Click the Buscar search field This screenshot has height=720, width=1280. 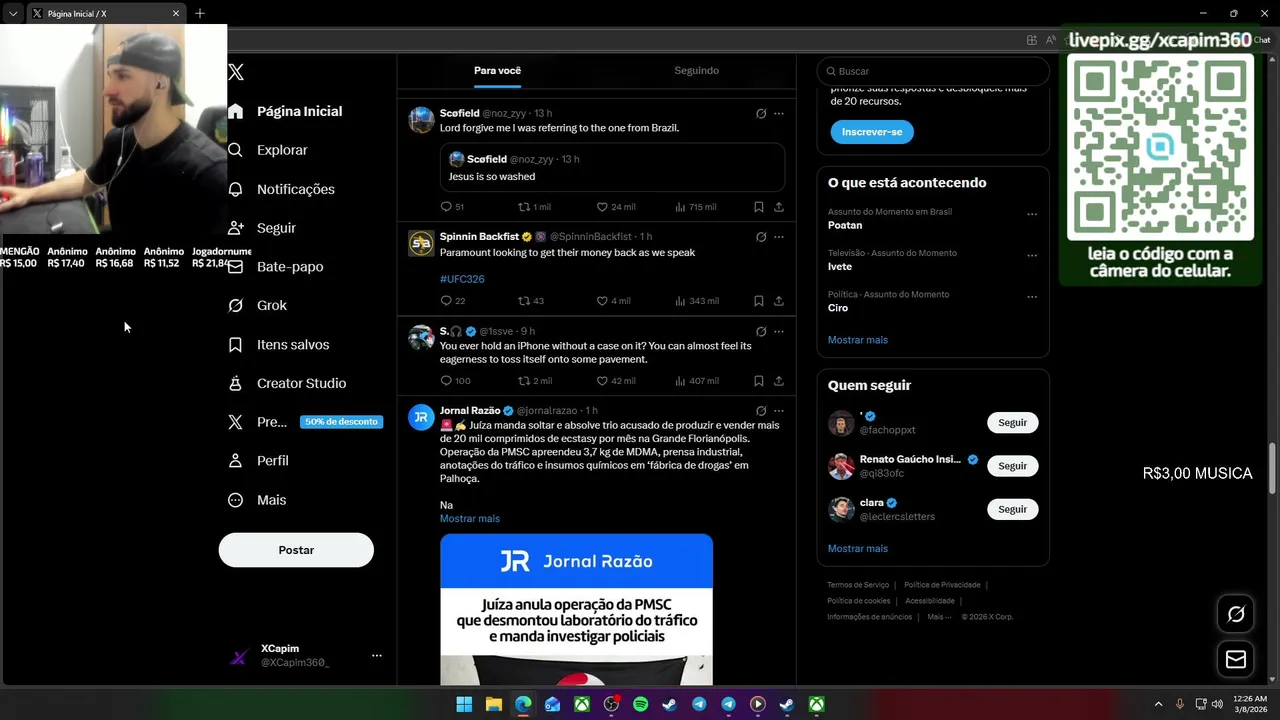[x=933, y=71]
